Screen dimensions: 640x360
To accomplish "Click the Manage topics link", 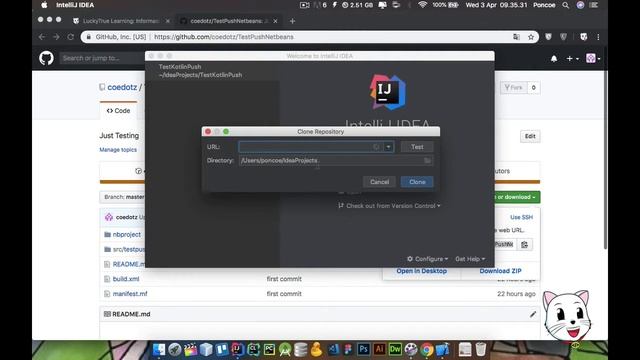I will tap(118, 150).
